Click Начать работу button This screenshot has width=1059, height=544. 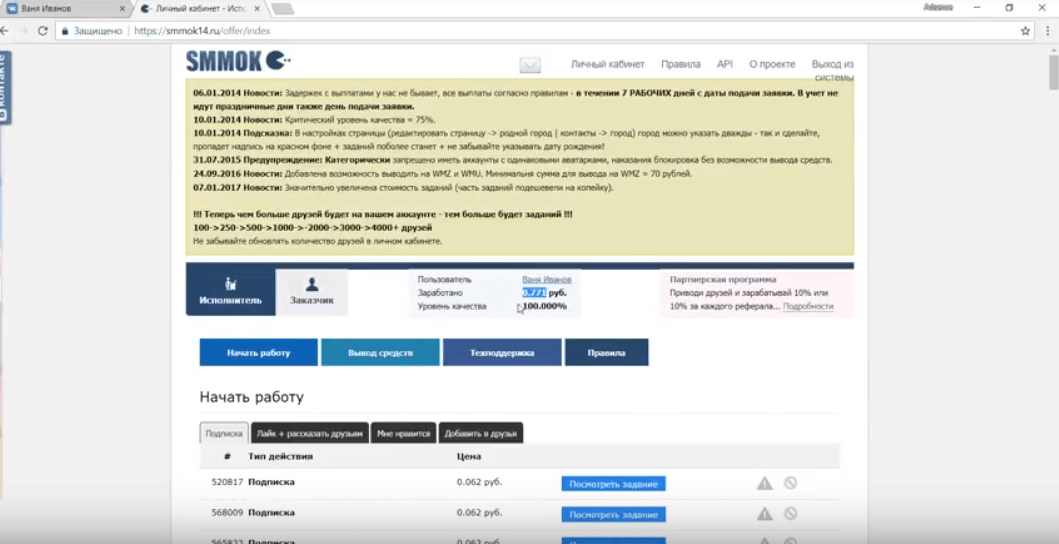pos(259,353)
